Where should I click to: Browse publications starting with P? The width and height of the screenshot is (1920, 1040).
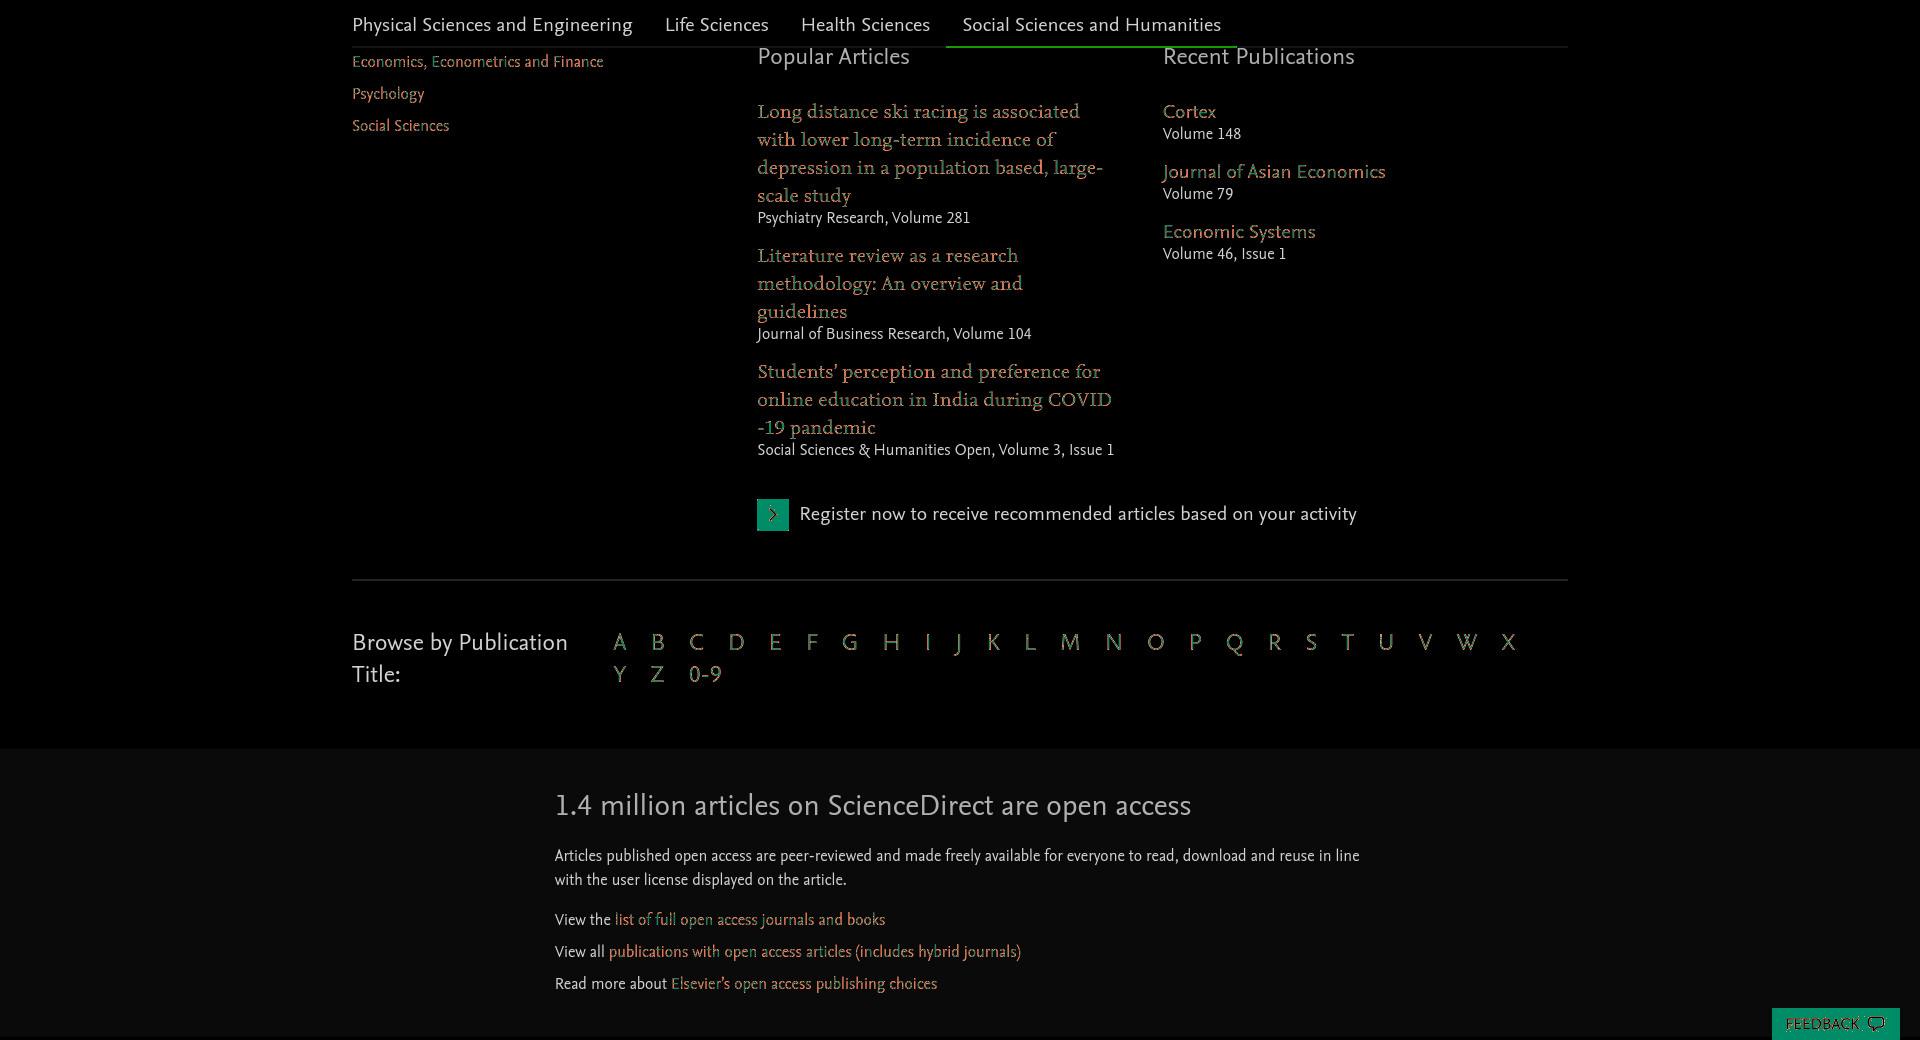point(1195,643)
